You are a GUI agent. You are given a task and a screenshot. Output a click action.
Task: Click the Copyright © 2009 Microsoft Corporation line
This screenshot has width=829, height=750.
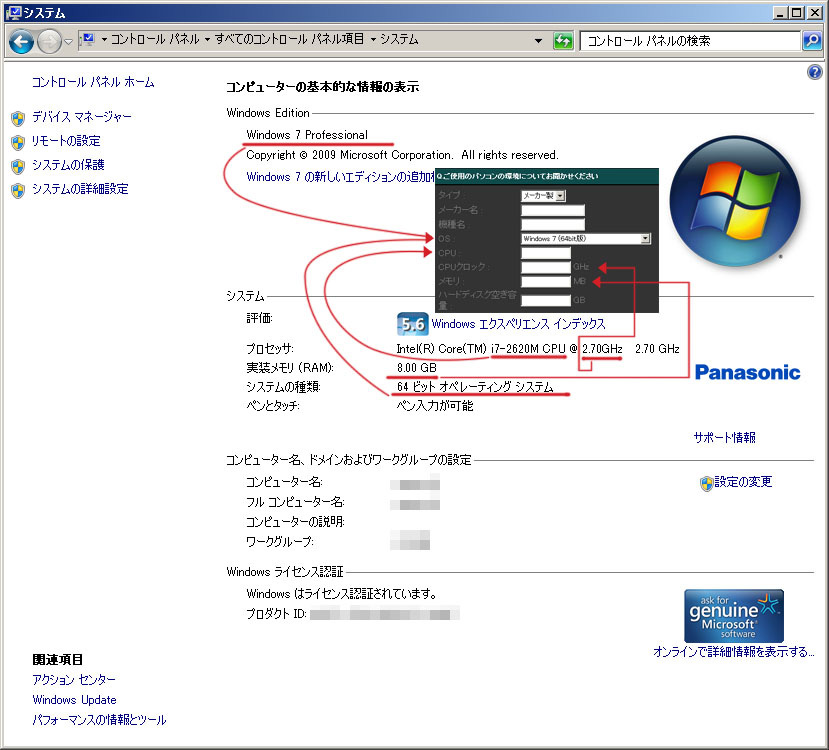tap(402, 155)
